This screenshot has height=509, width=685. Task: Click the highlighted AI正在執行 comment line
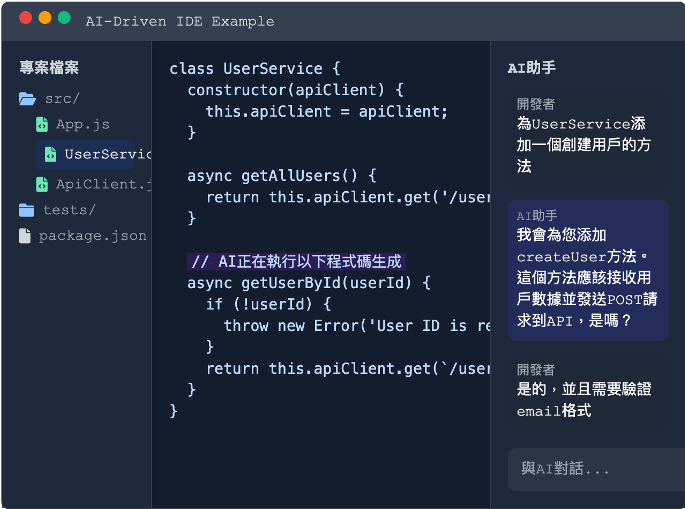tap(296, 262)
